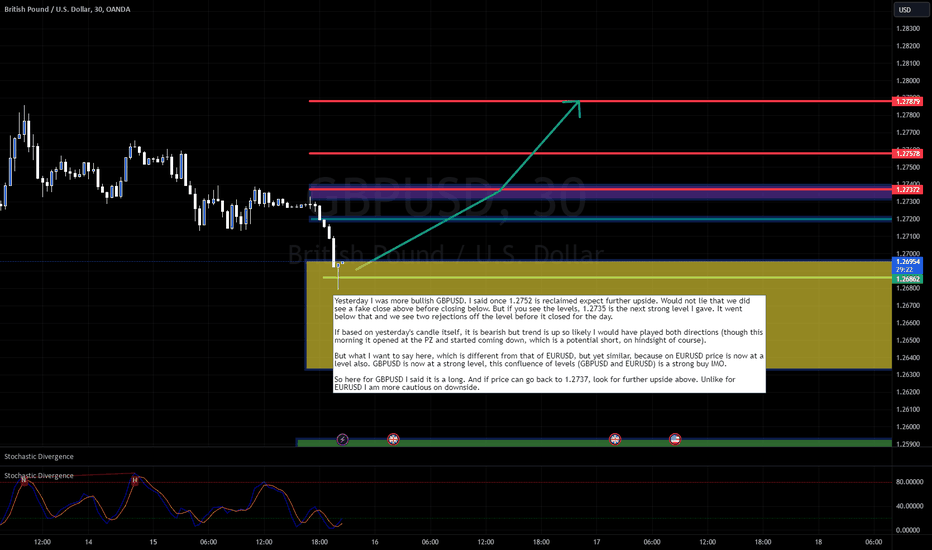Image resolution: width=932 pixels, height=550 pixels.
Task: Select the H divergence marker before date 15
Action: tap(135, 480)
